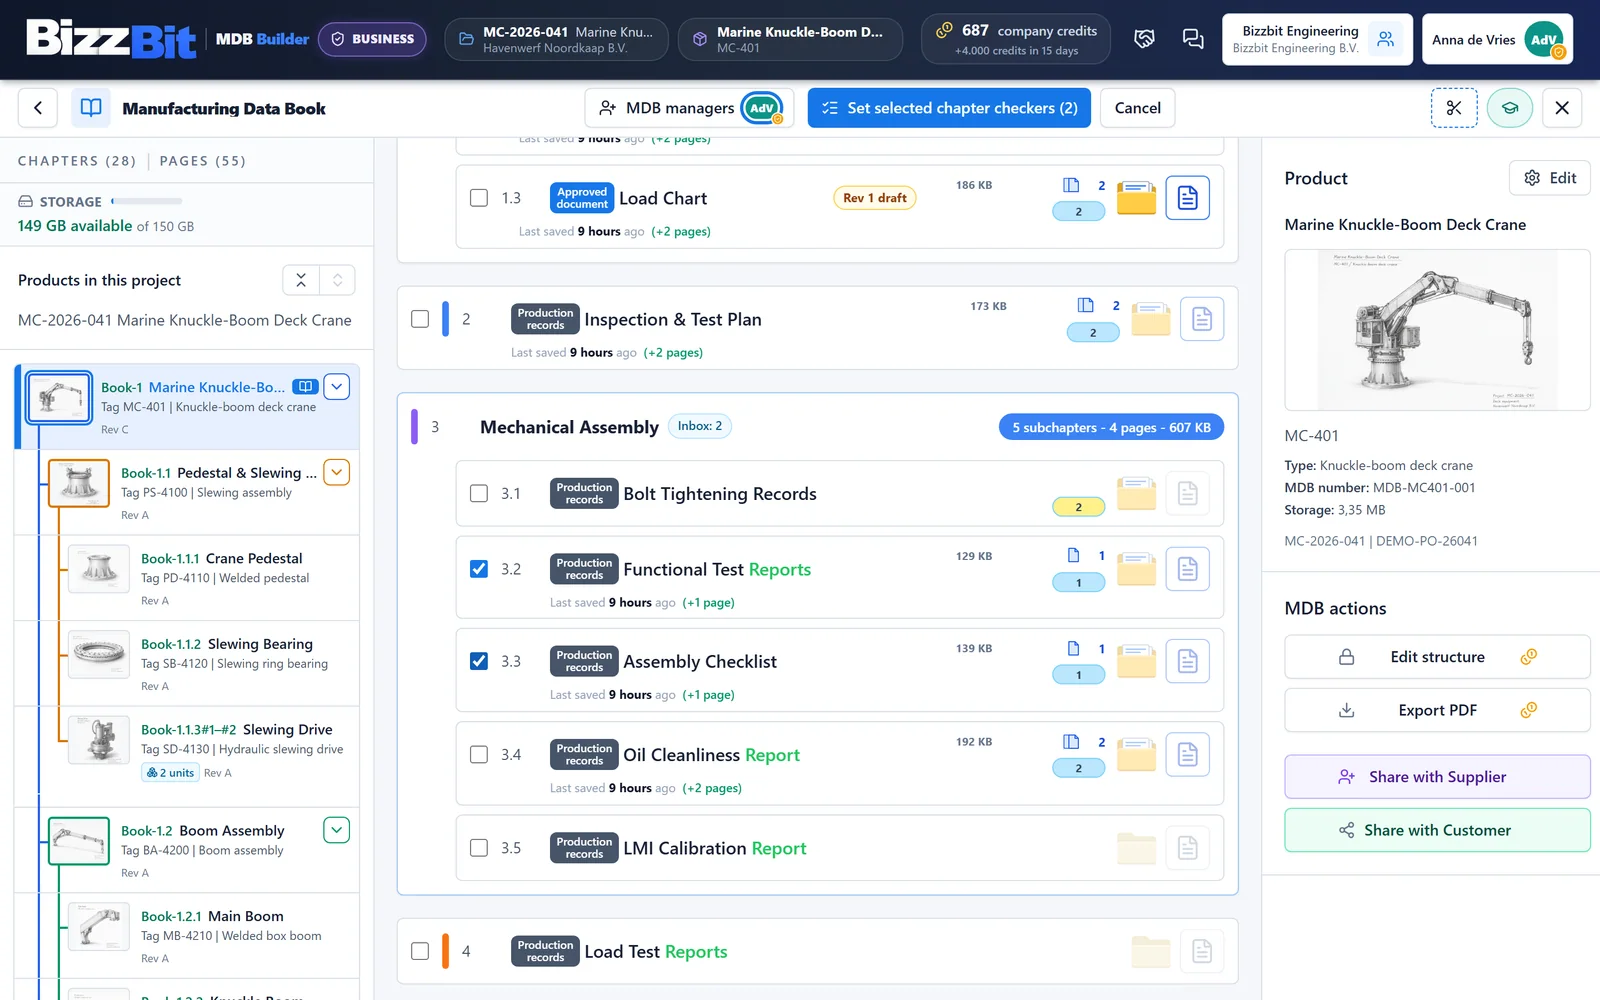The image size is (1600, 1000).
Task: Click the book icon next to Book-1 title
Action: [x=306, y=387]
